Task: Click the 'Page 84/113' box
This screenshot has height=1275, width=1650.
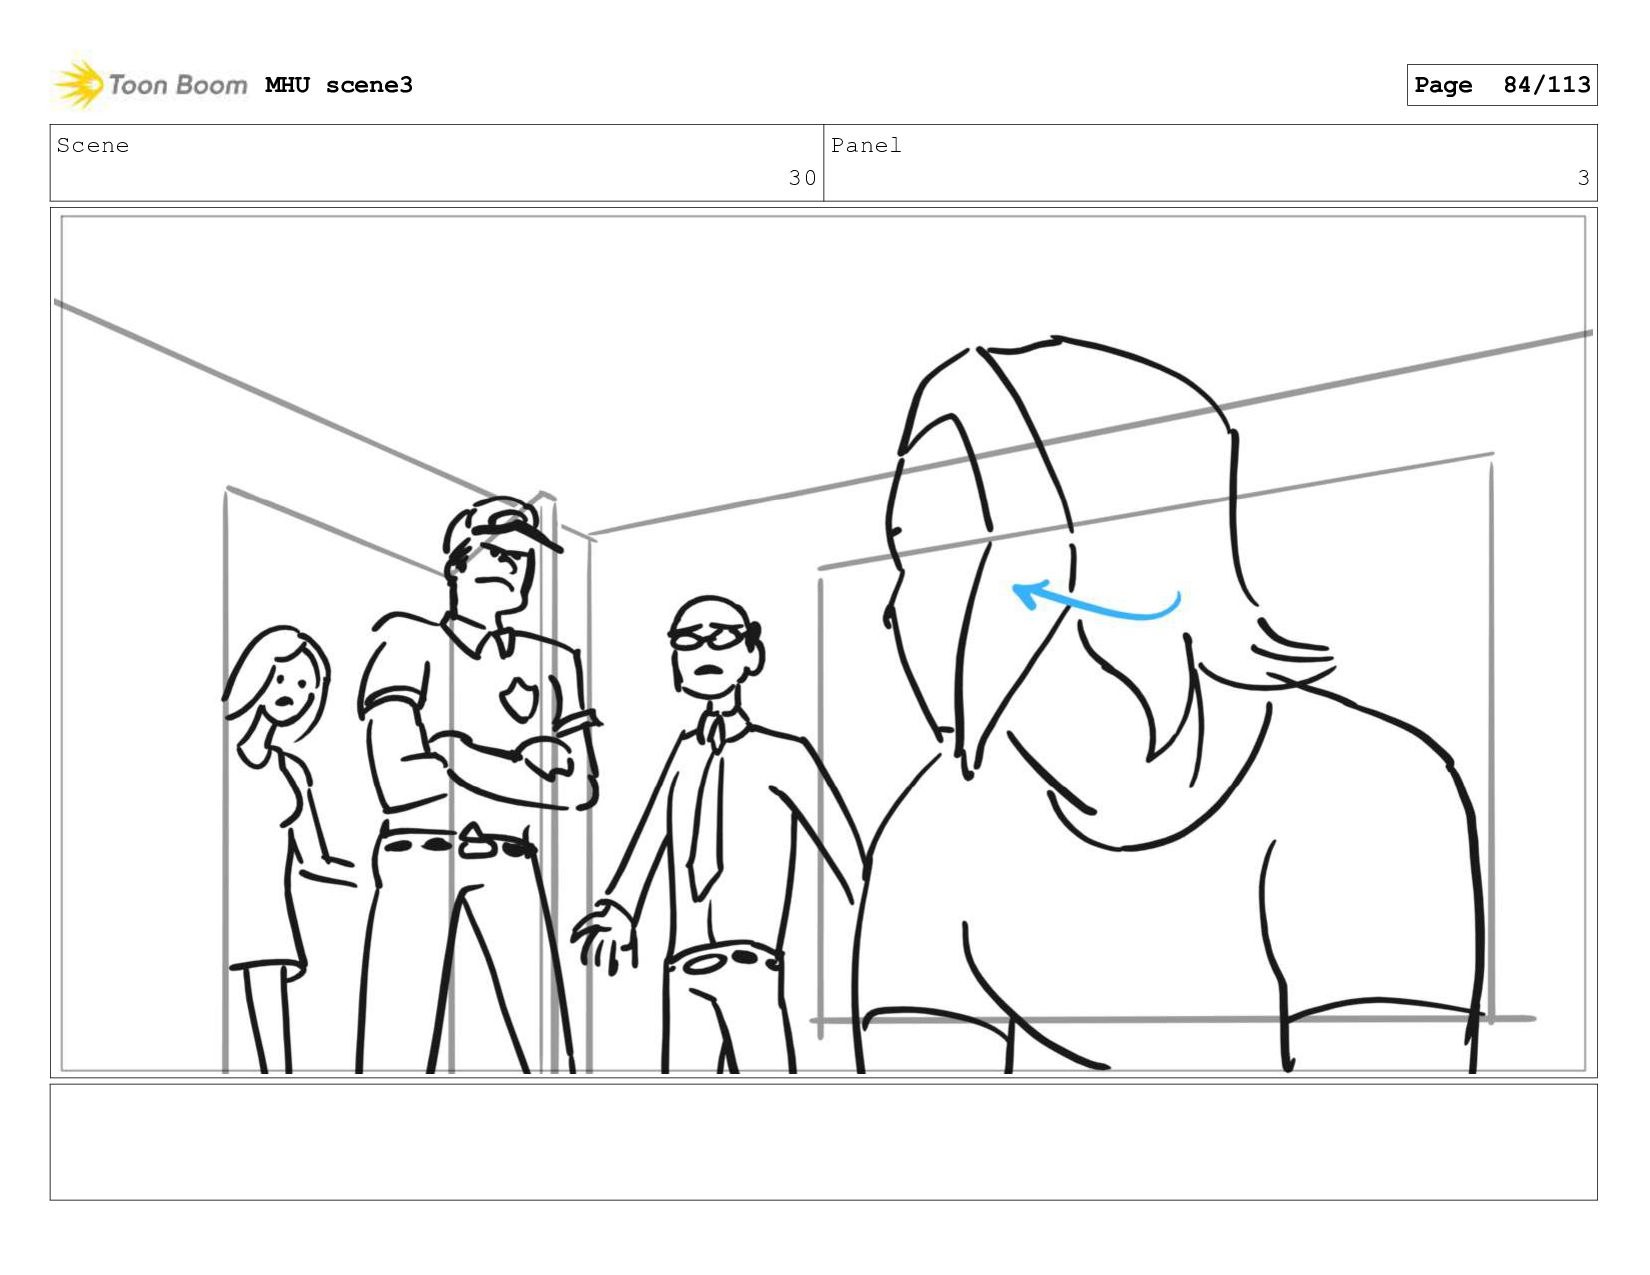Action: (1501, 85)
